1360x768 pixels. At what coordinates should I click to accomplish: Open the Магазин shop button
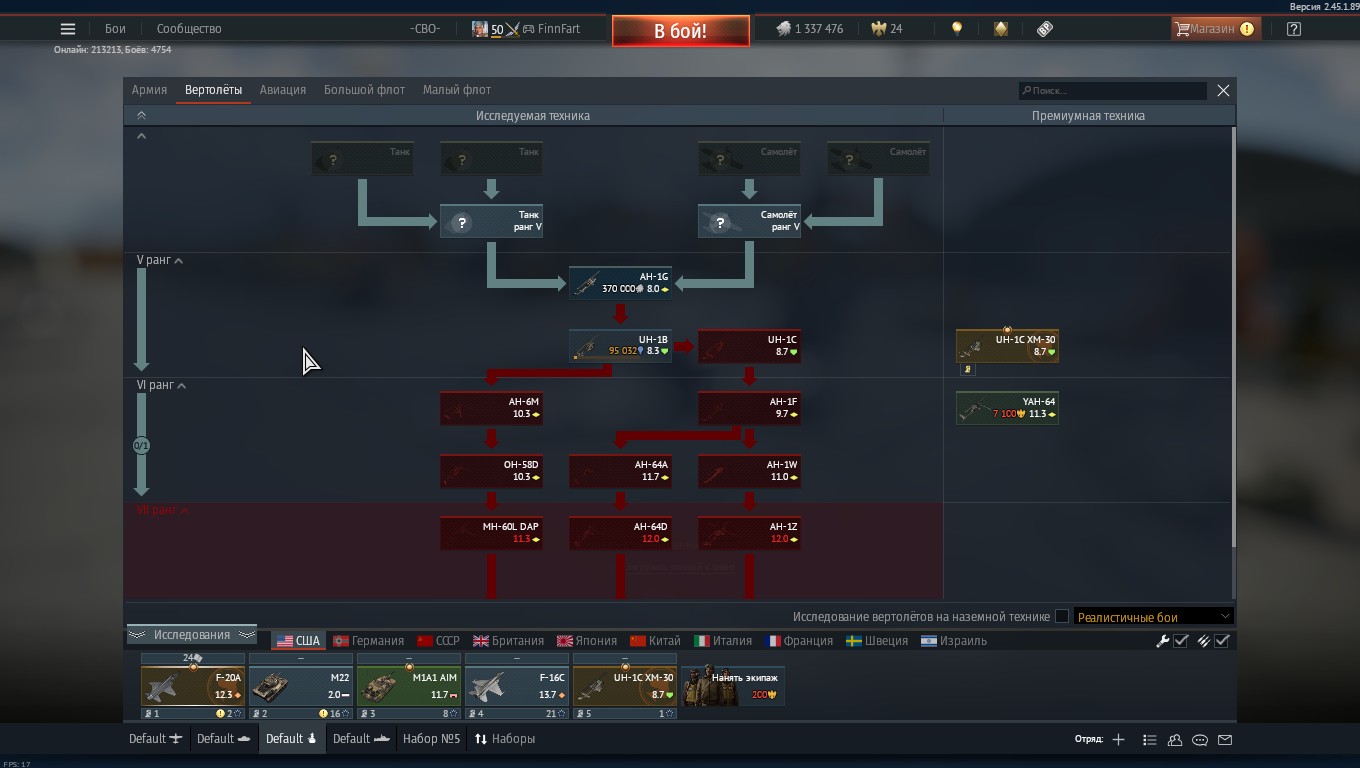click(x=1212, y=29)
